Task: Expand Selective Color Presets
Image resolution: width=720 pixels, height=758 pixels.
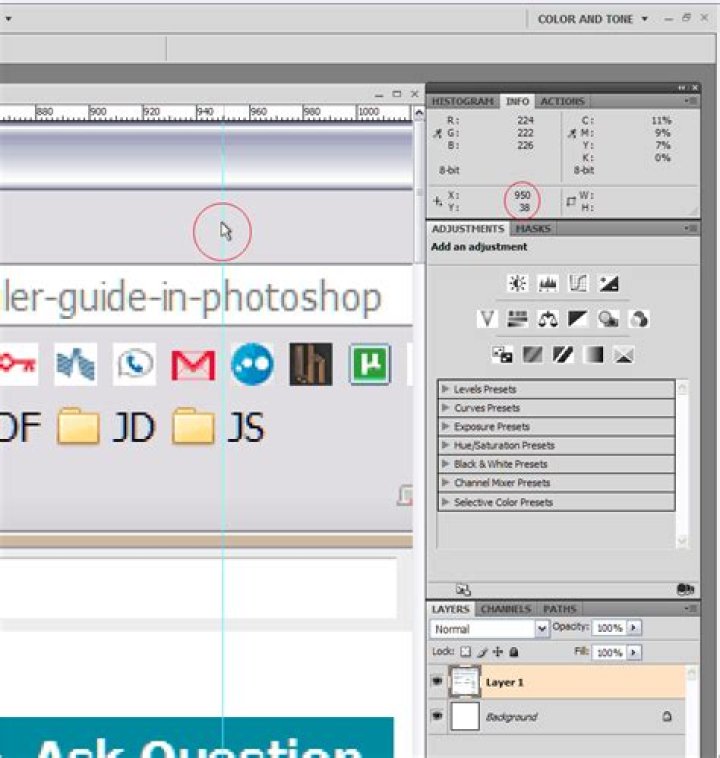Action: click(x=445, y=502)
